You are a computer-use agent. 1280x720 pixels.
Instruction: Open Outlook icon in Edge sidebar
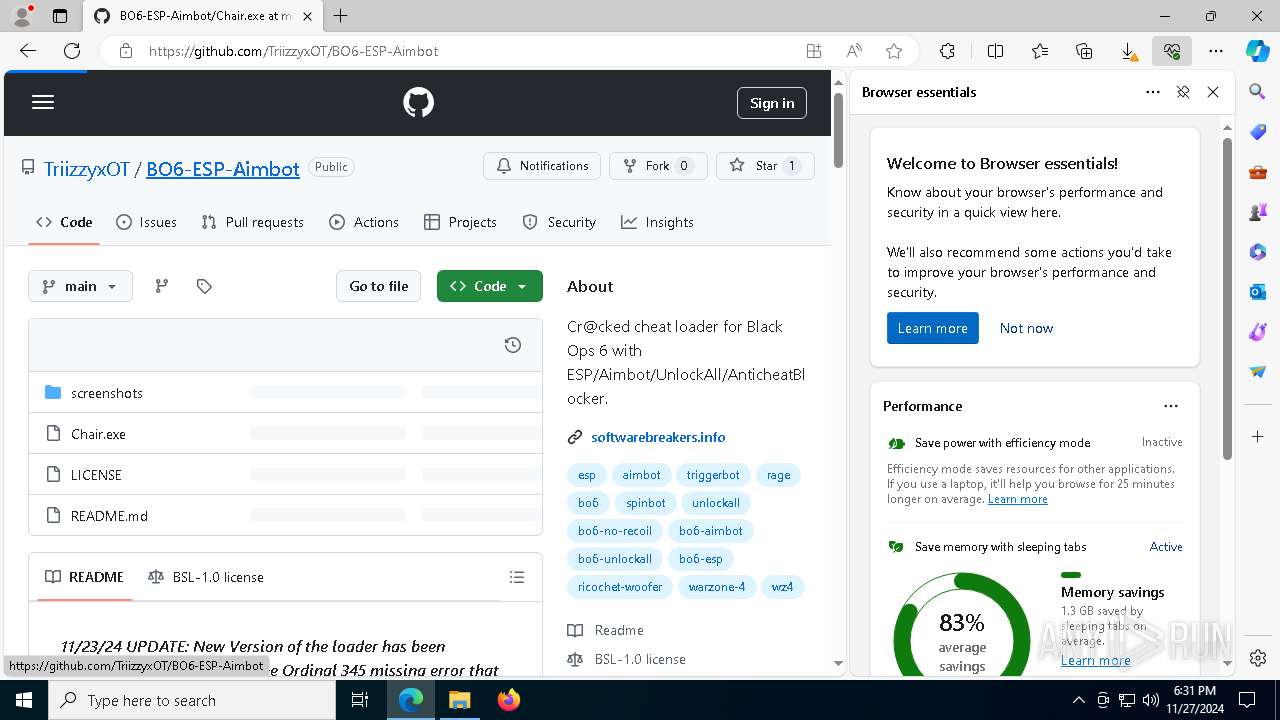[1258, 292]
